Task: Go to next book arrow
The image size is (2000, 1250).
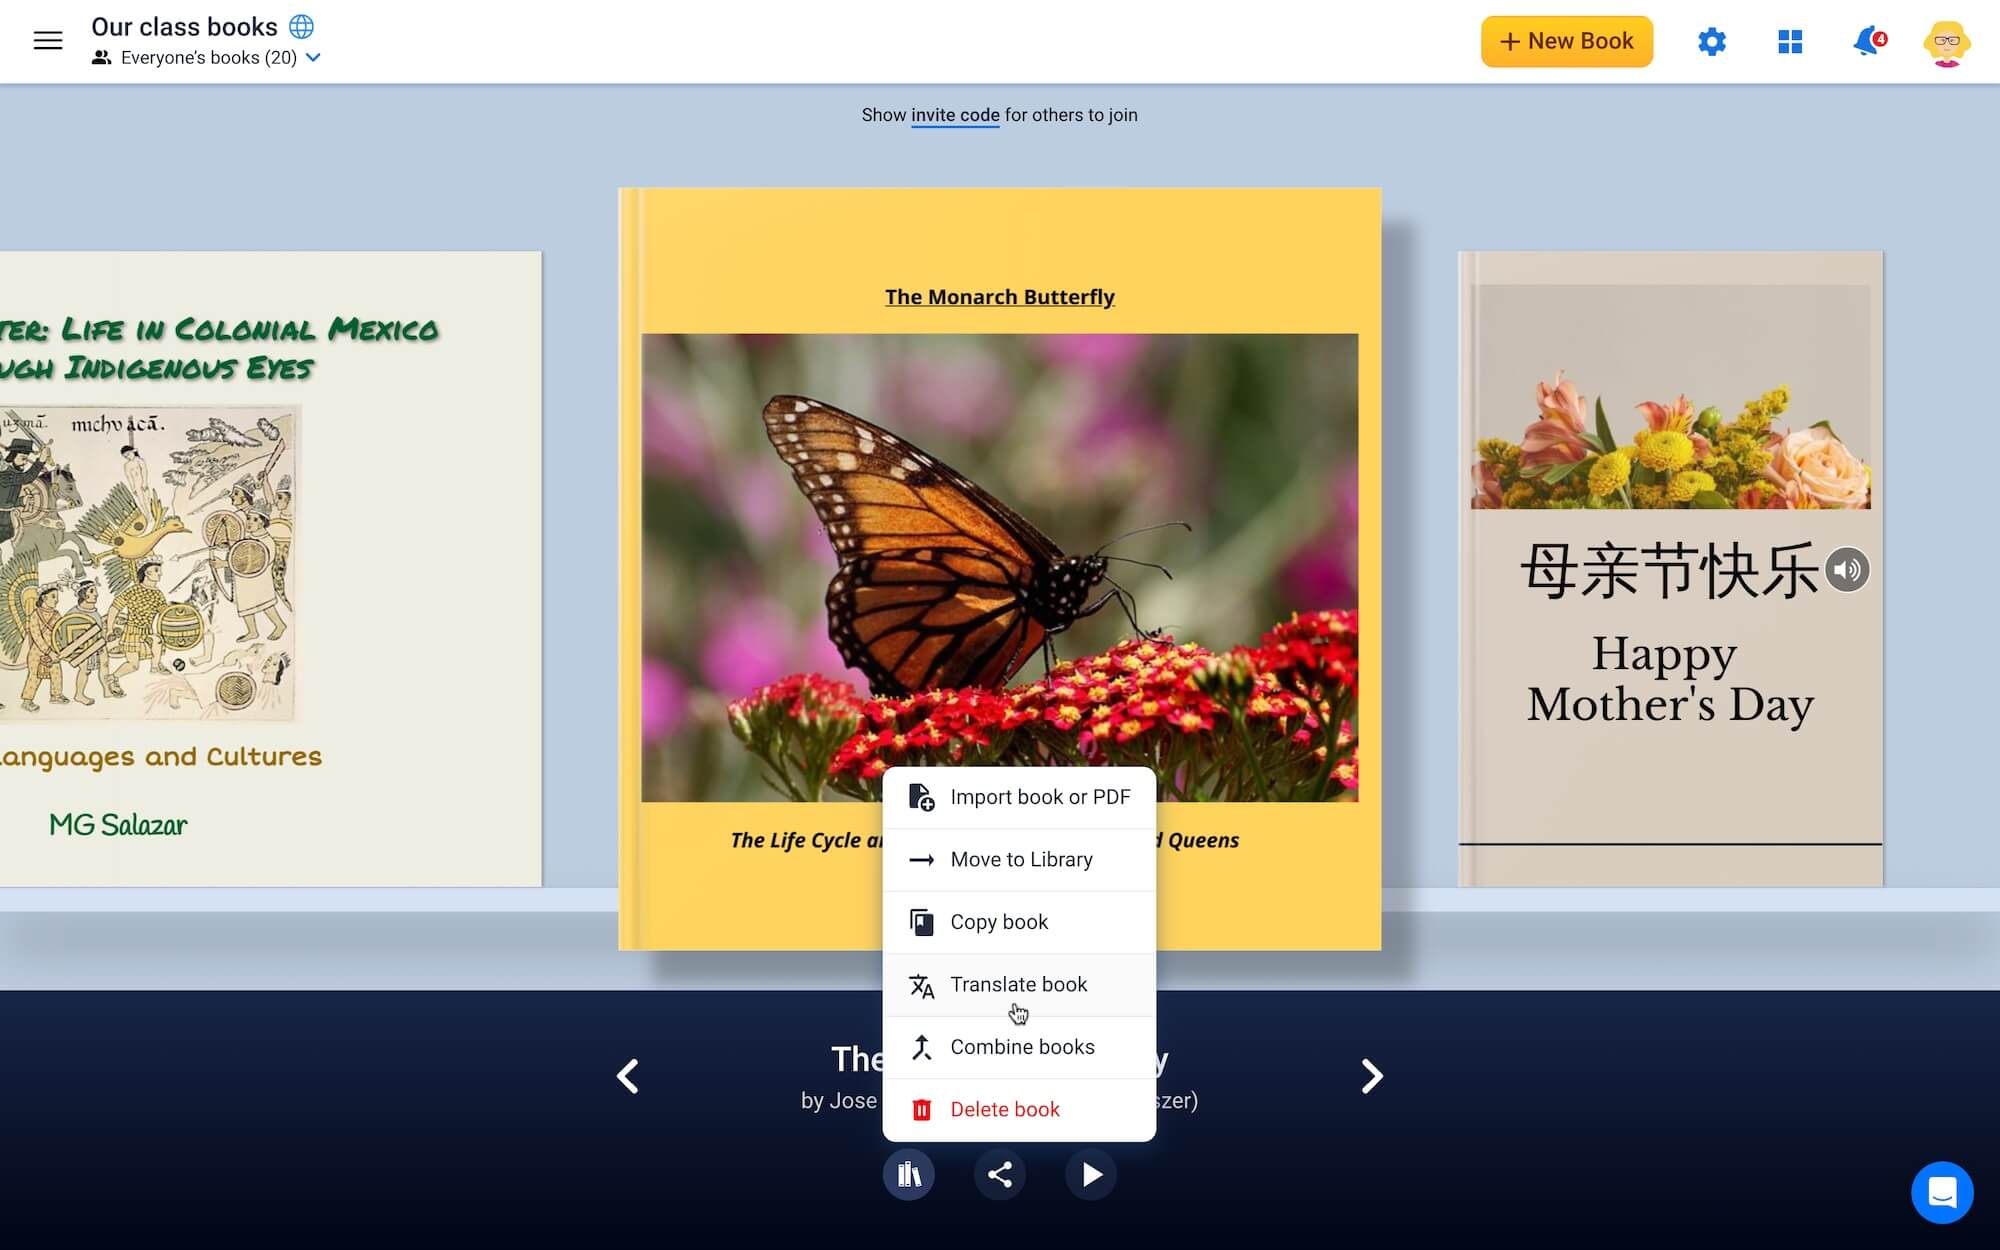Action: click(1371, 1076)
